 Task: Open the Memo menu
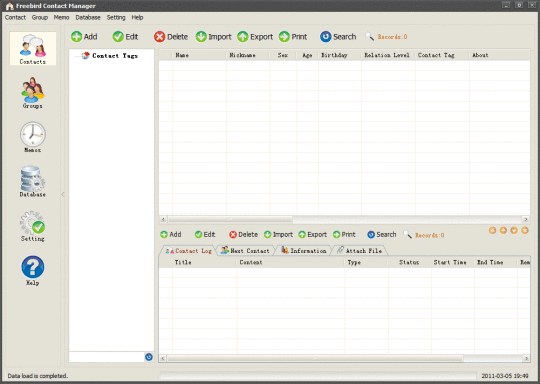click(61, 17)
